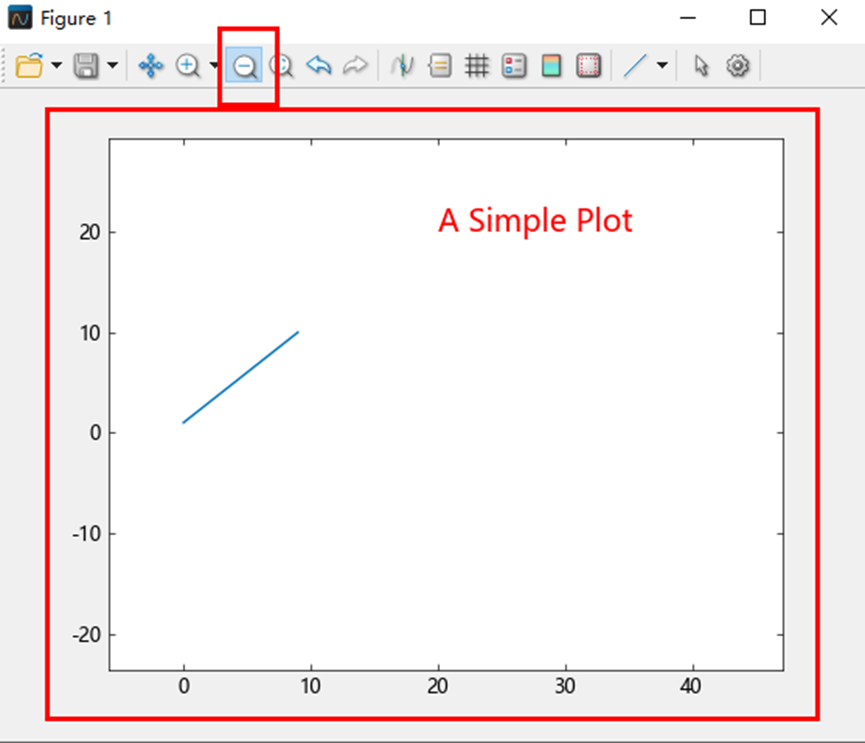Open the settings gear icon
This screenshot has width=865, height=743.
[x=738, y=66]
